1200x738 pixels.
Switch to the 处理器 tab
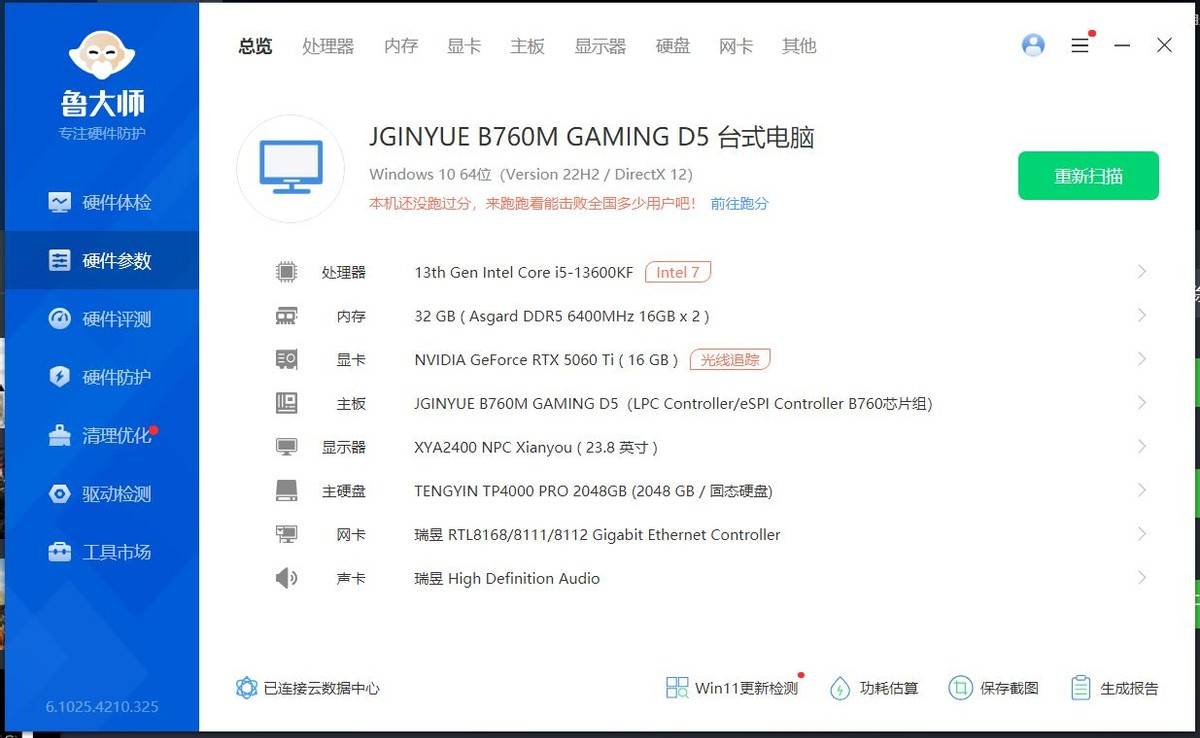pyautogui.click(x=328, y=46)
